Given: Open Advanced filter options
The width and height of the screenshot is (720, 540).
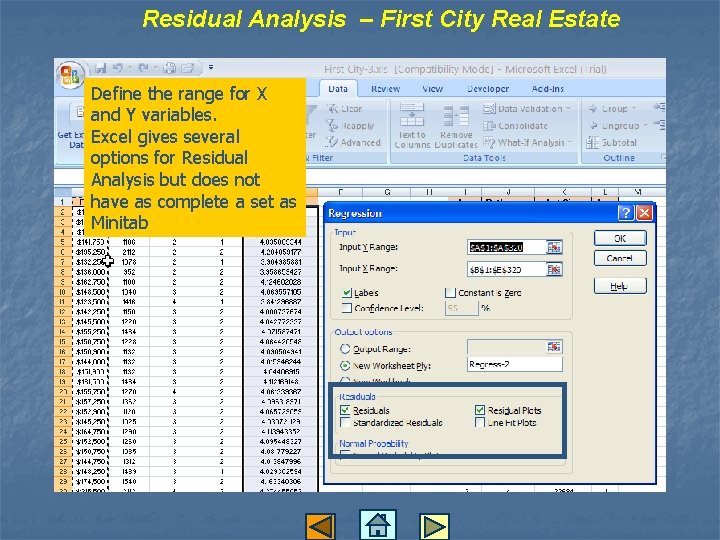Looking at the screenshot, I should coord(353,143).
